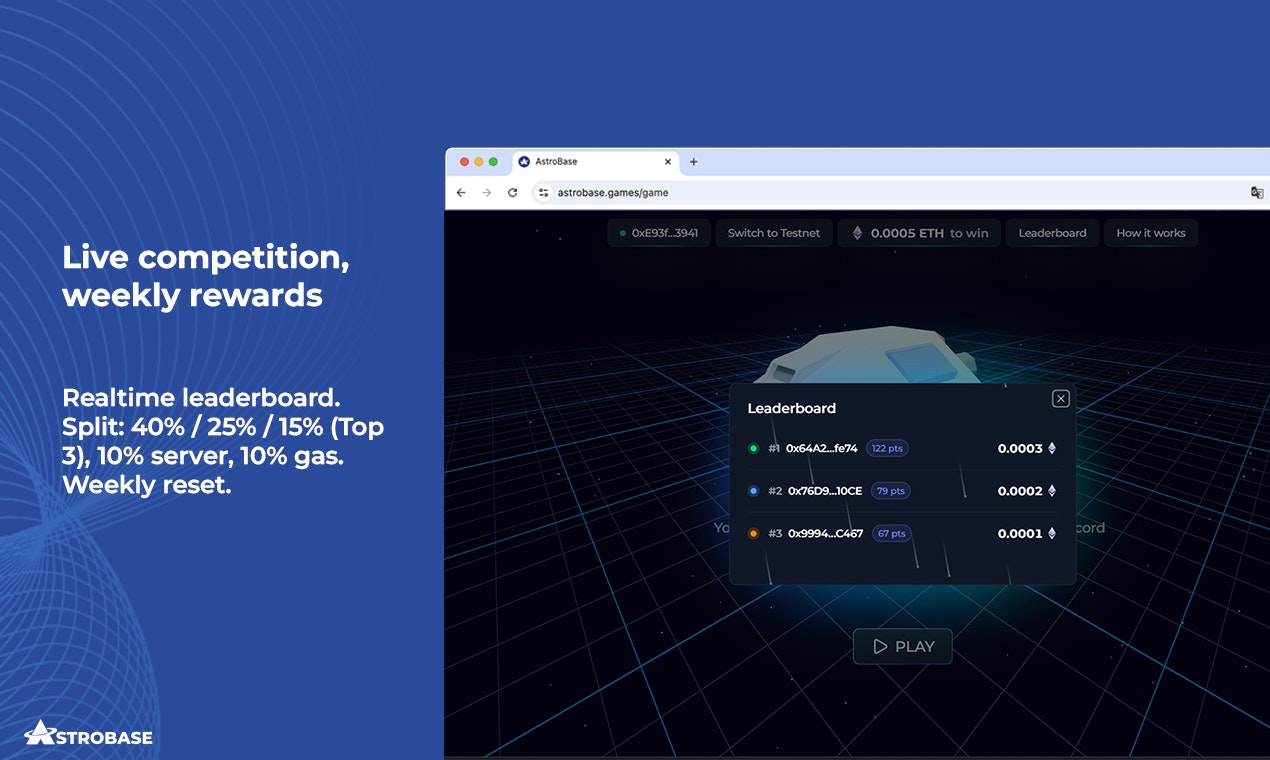Click the 0.0003 reward value
This screenshot has width=1270, height=760.
click(x=1020, y=449)
